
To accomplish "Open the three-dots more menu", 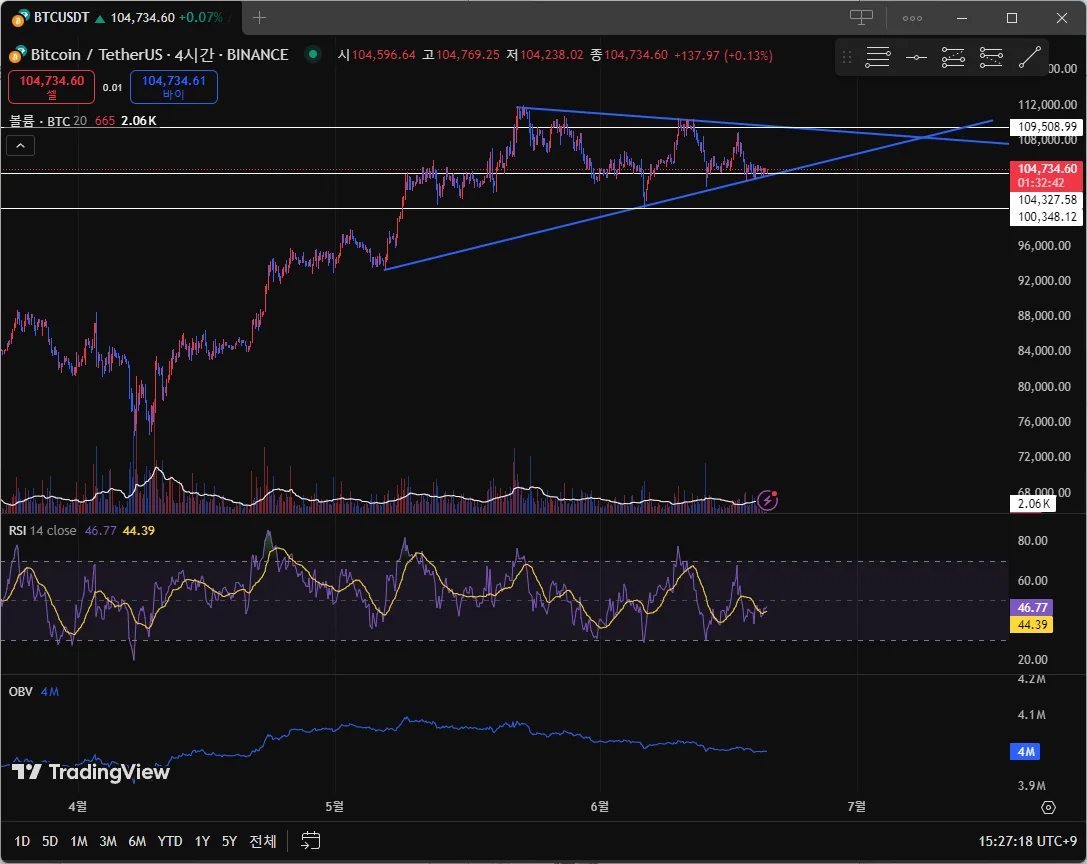I will click(912, 18).
